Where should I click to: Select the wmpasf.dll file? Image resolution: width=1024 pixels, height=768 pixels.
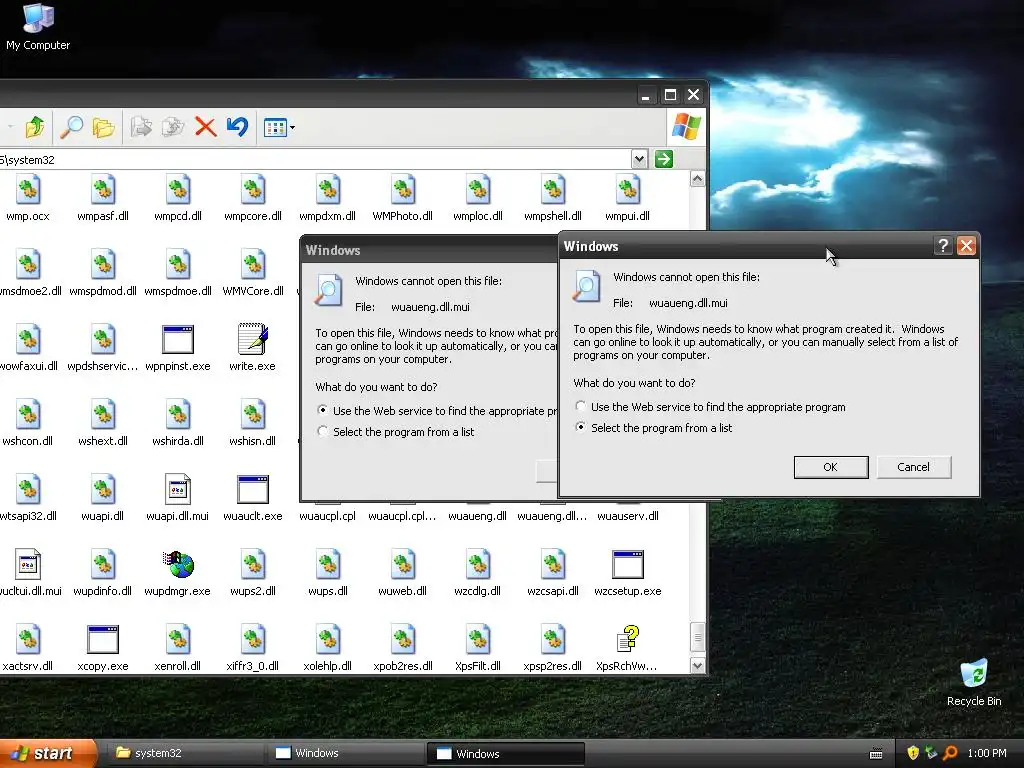coord(103,199)
